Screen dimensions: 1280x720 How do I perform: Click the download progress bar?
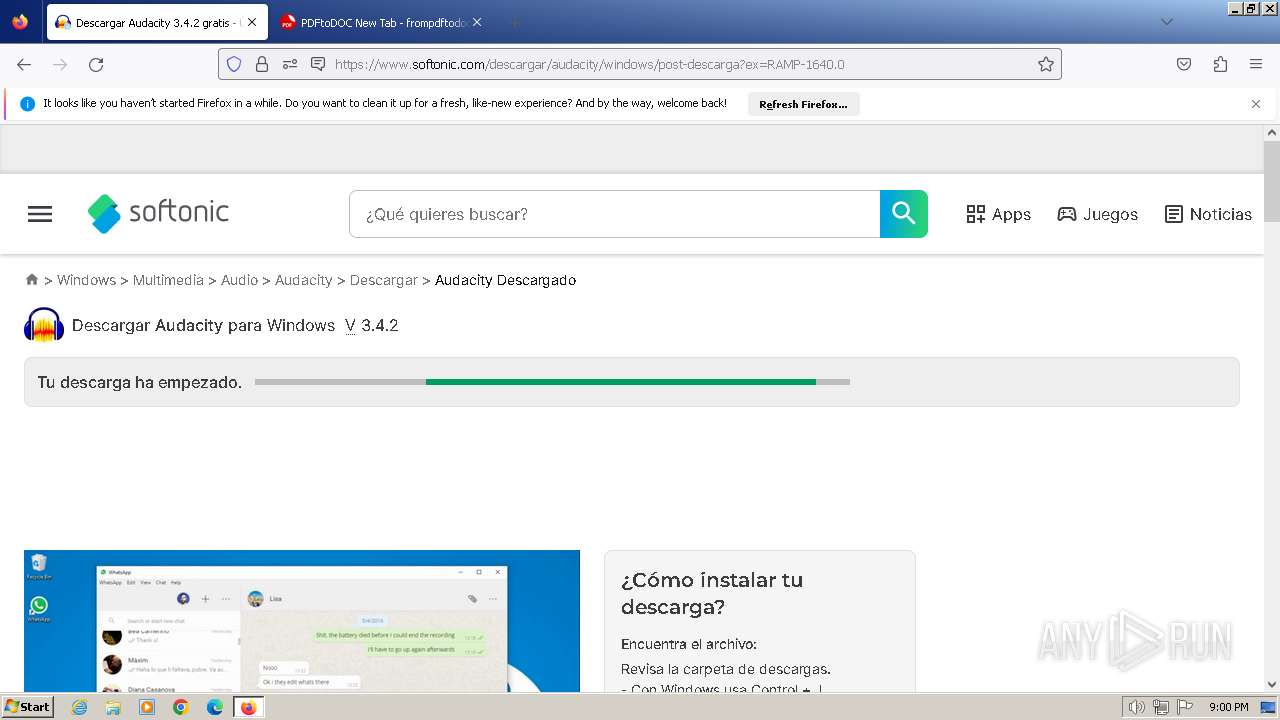(552, 382)
